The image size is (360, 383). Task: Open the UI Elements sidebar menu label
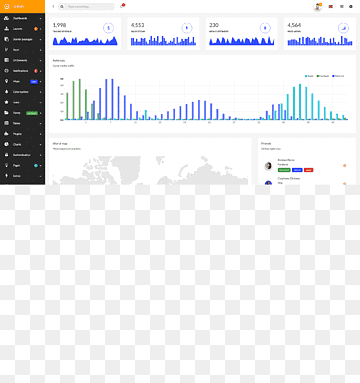click(x=20, y=60)
